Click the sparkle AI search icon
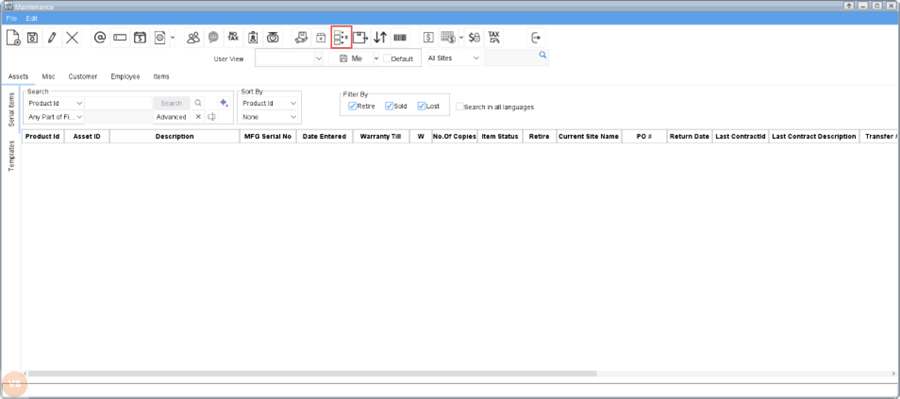The width and height of the screenshot is (900, 399). (224, 103)
